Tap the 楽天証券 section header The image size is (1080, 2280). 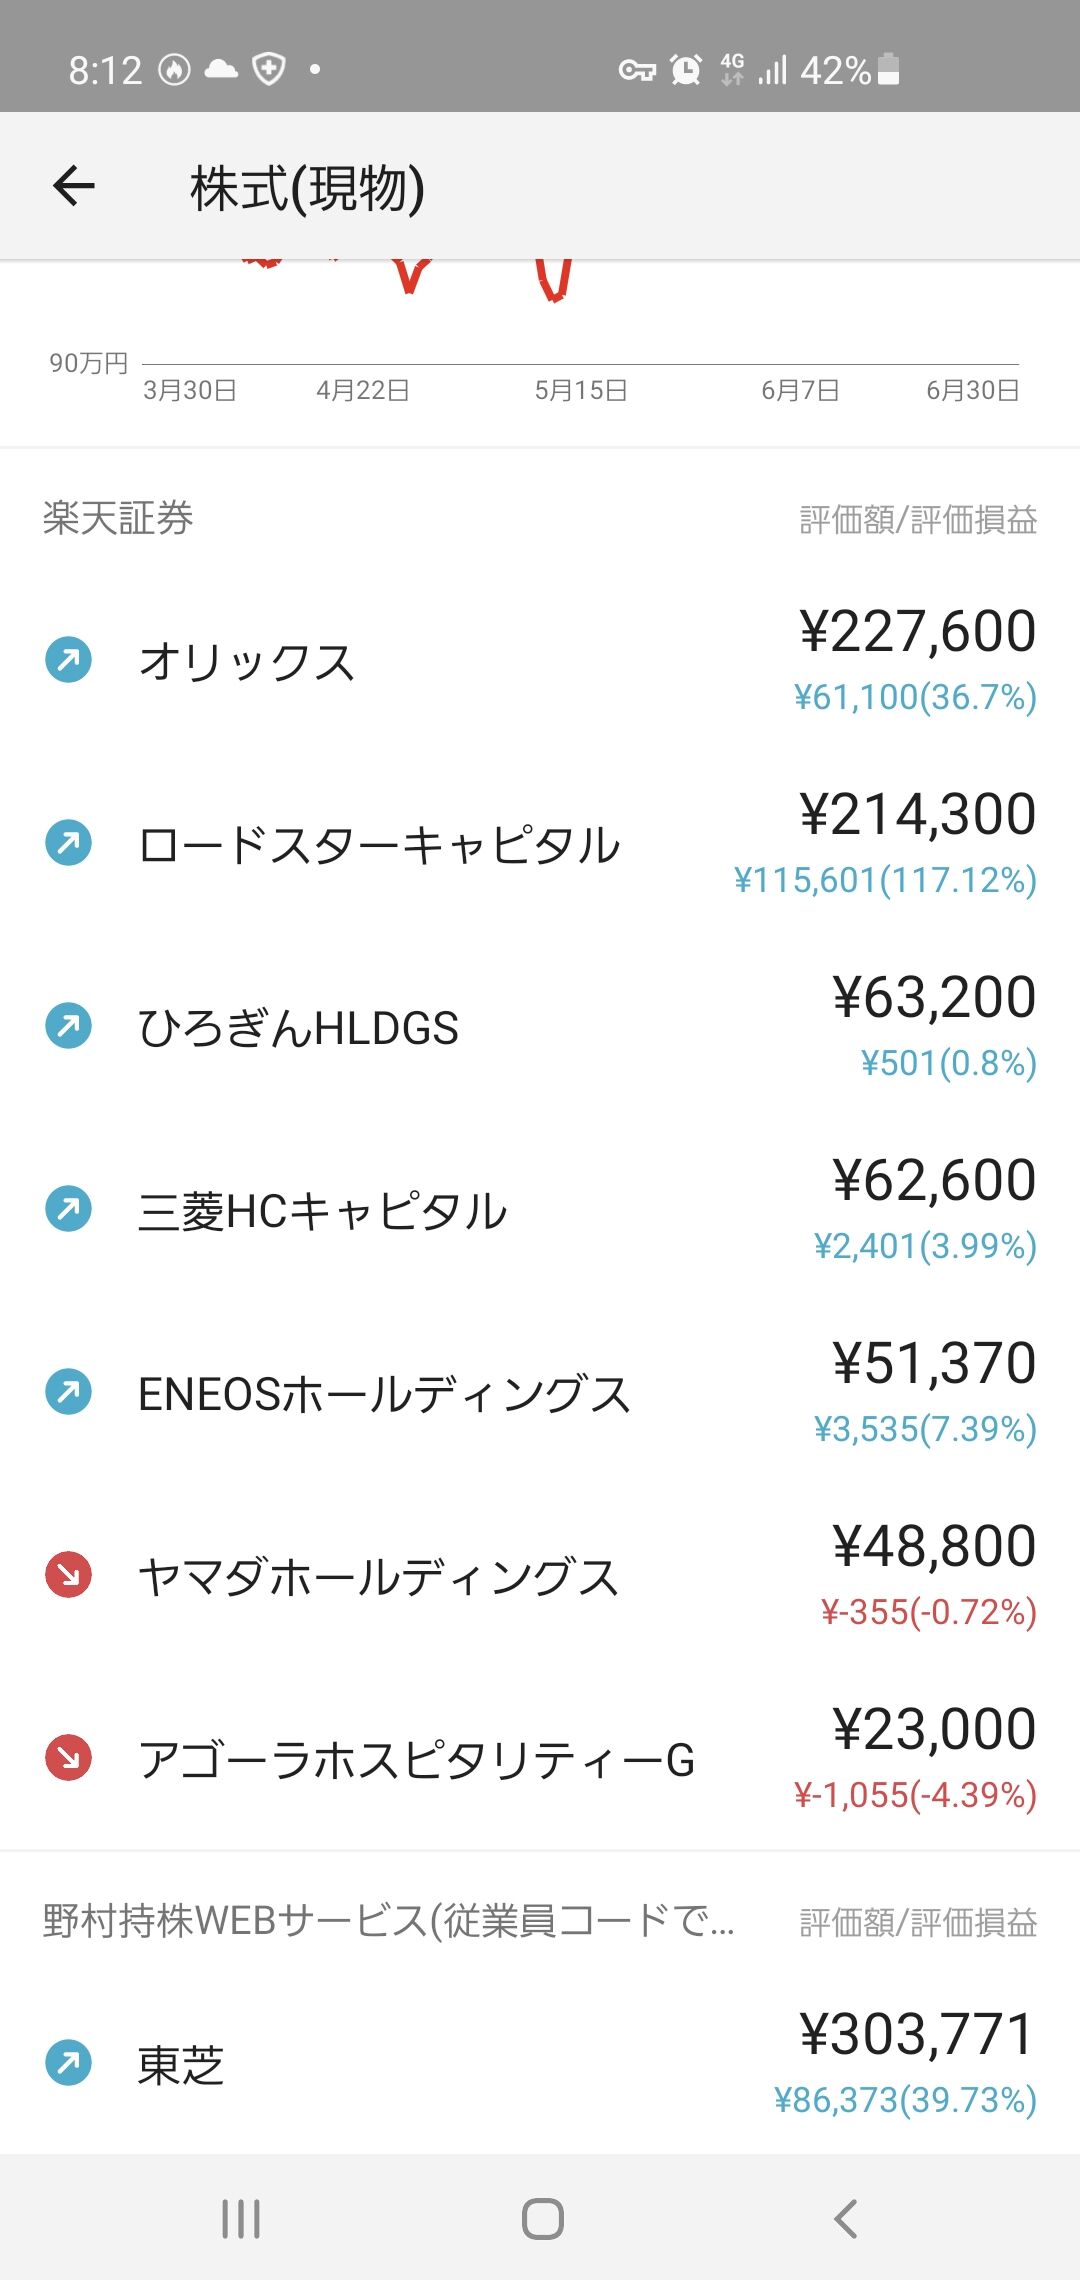click(118, 518)
